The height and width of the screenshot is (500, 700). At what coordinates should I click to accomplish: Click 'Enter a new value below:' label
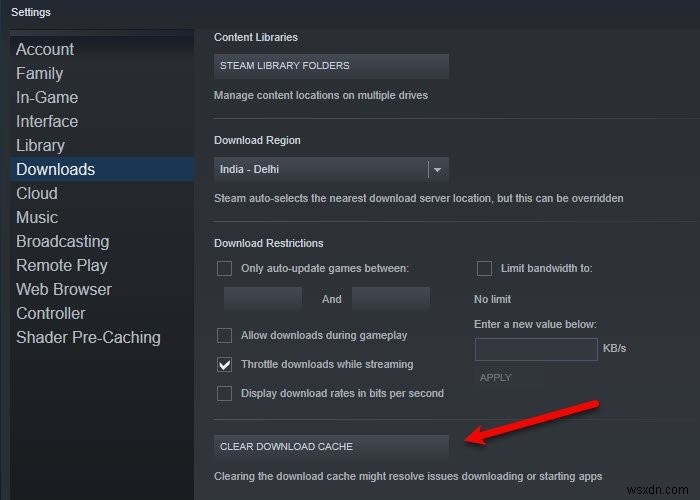(535, 324)
